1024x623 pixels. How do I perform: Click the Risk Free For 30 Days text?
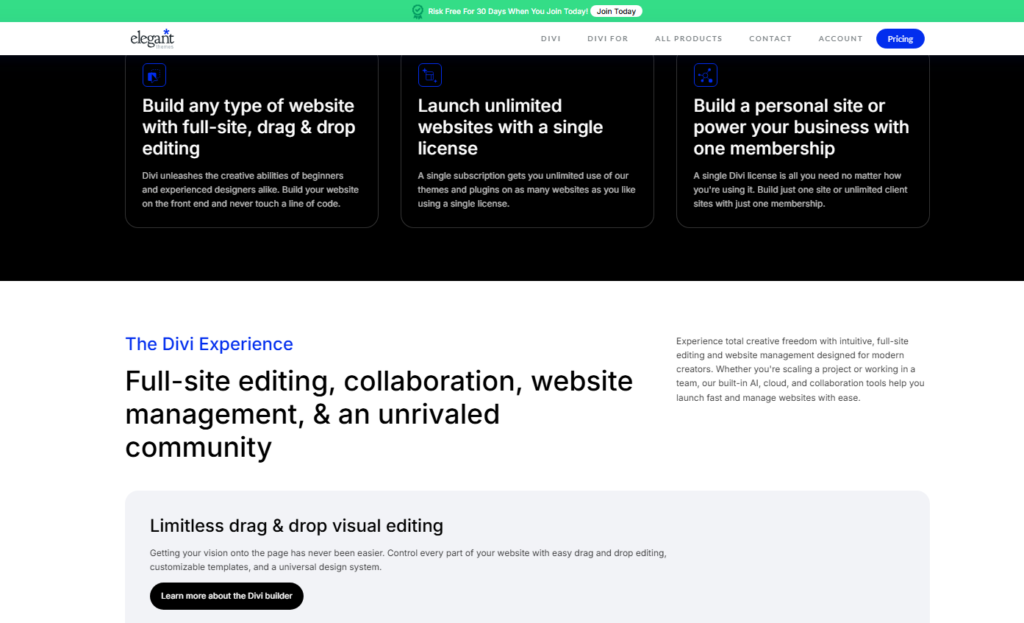(x=507, y=11)
